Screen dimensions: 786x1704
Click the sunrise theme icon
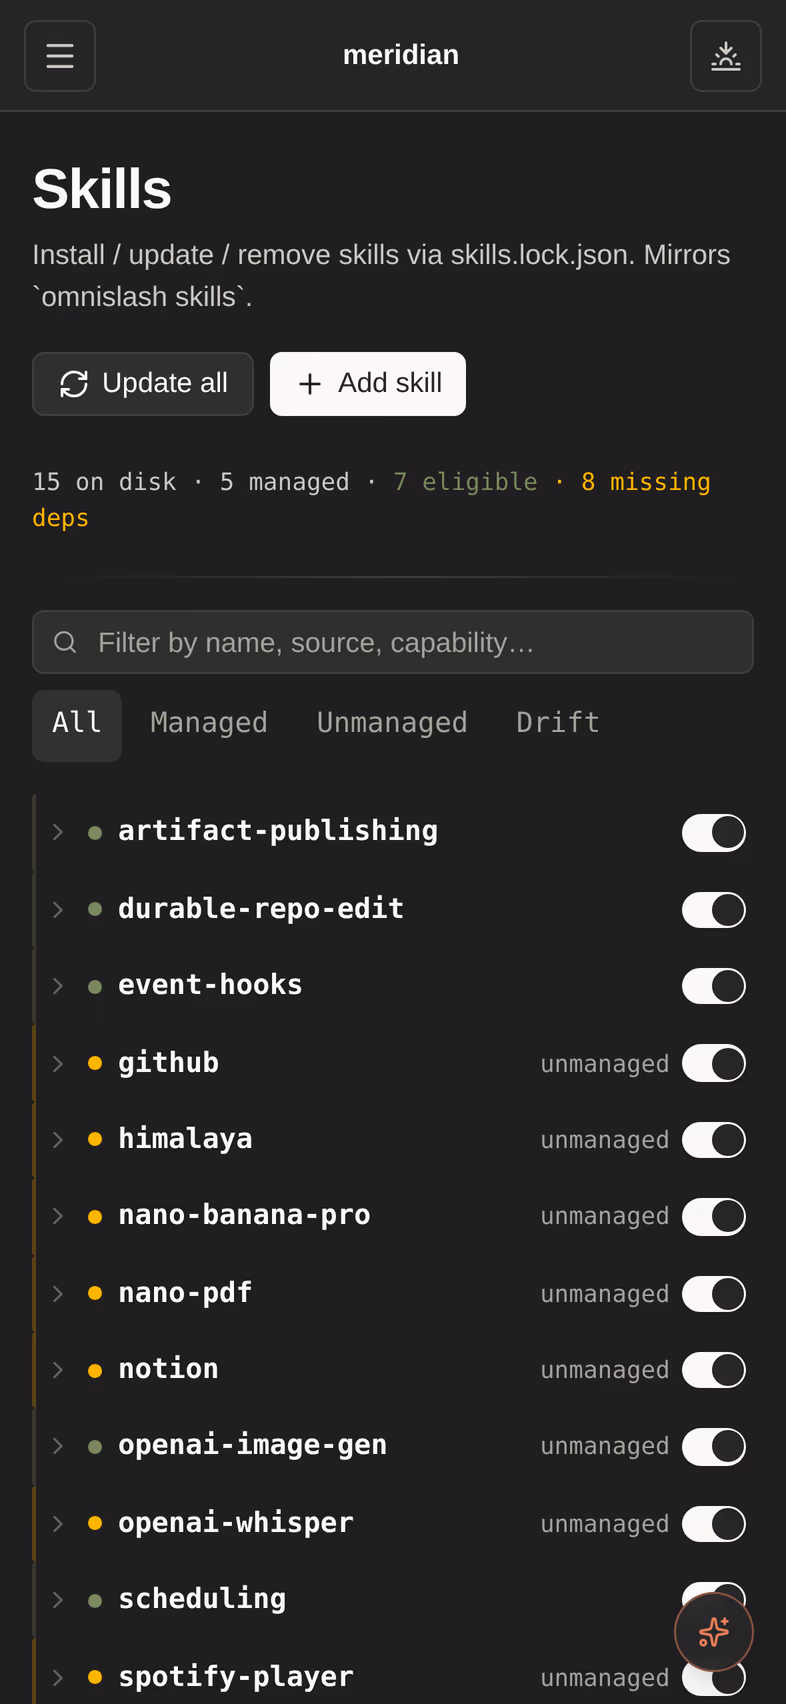point(726,56)
